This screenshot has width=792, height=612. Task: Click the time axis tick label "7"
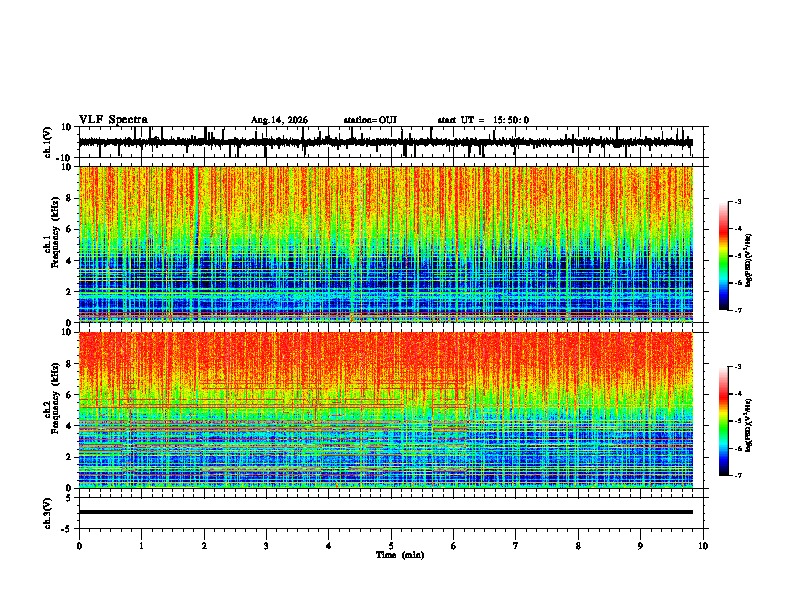click(x=516, y=546)
